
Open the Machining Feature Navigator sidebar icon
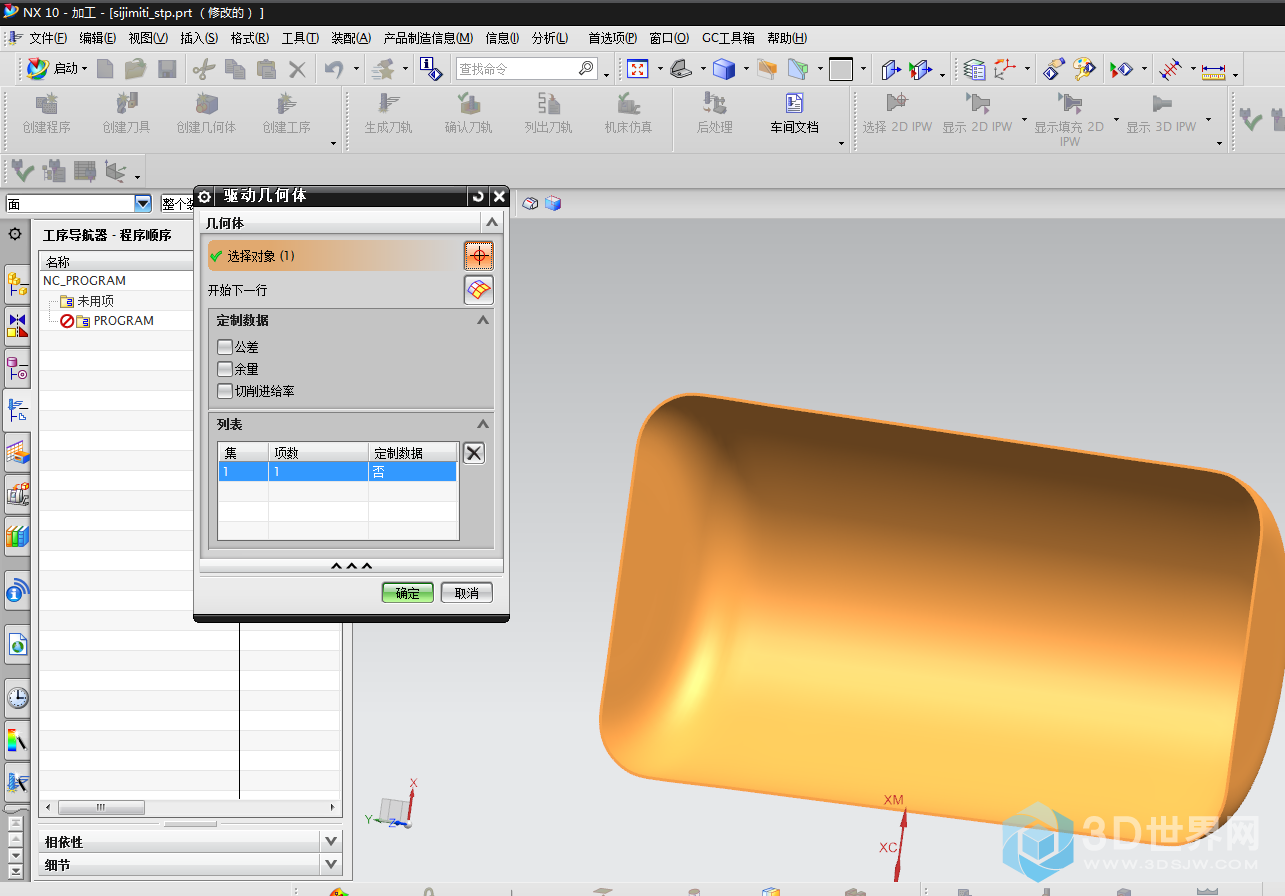click(17, 452)
